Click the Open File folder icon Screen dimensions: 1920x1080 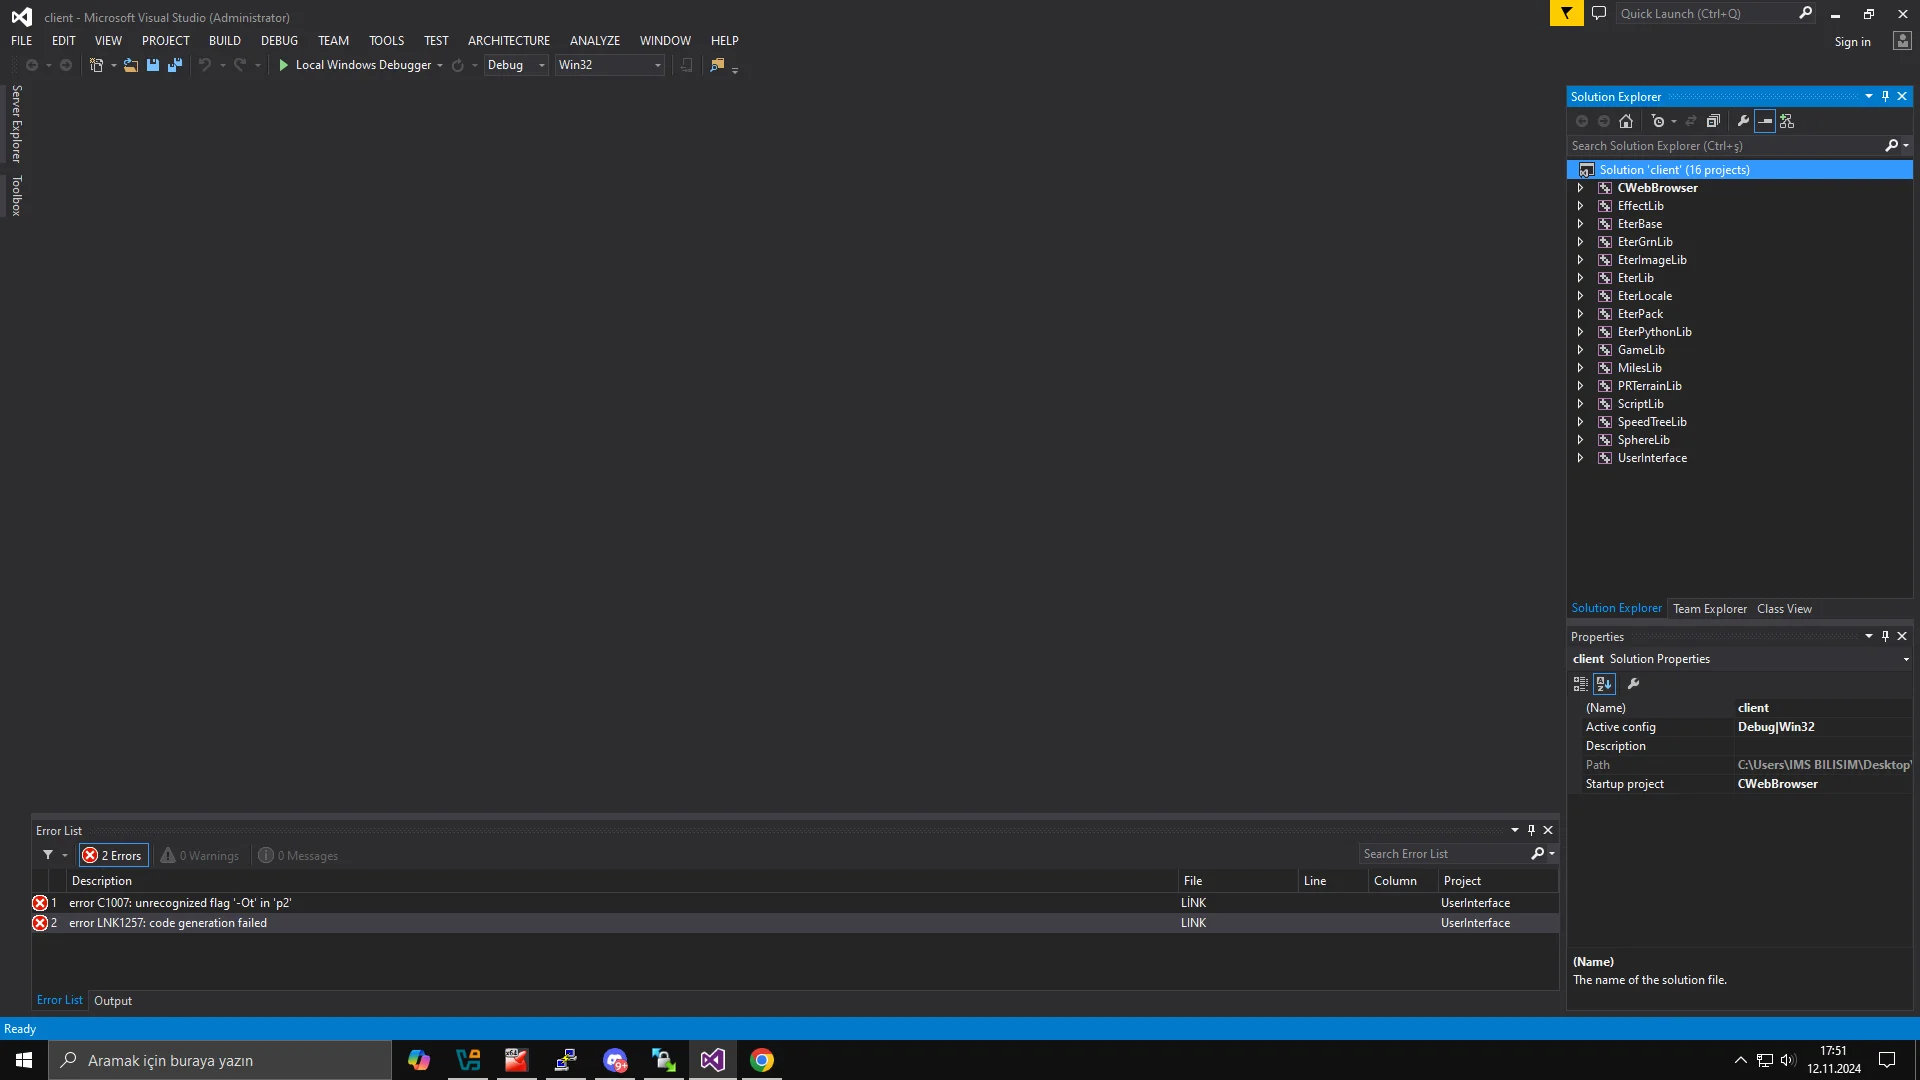pyautogui.click(x=131, y=65)
